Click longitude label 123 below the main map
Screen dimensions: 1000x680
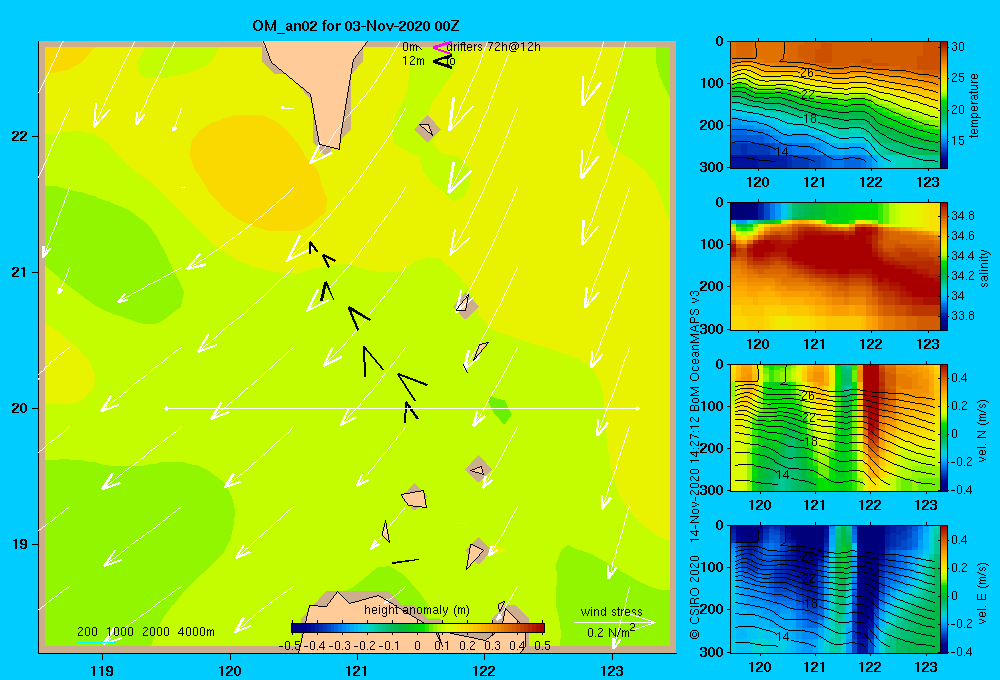click(x=612, y=671)
